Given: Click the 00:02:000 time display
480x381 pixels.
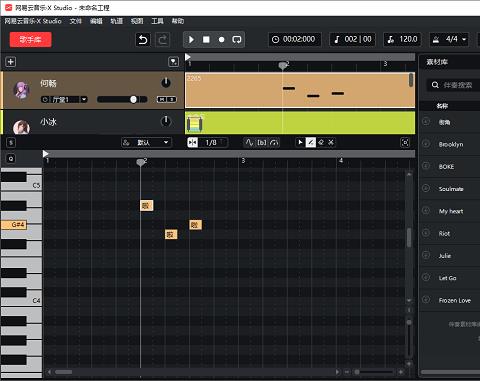Looking at the screenshot, I should coord(295,39).
